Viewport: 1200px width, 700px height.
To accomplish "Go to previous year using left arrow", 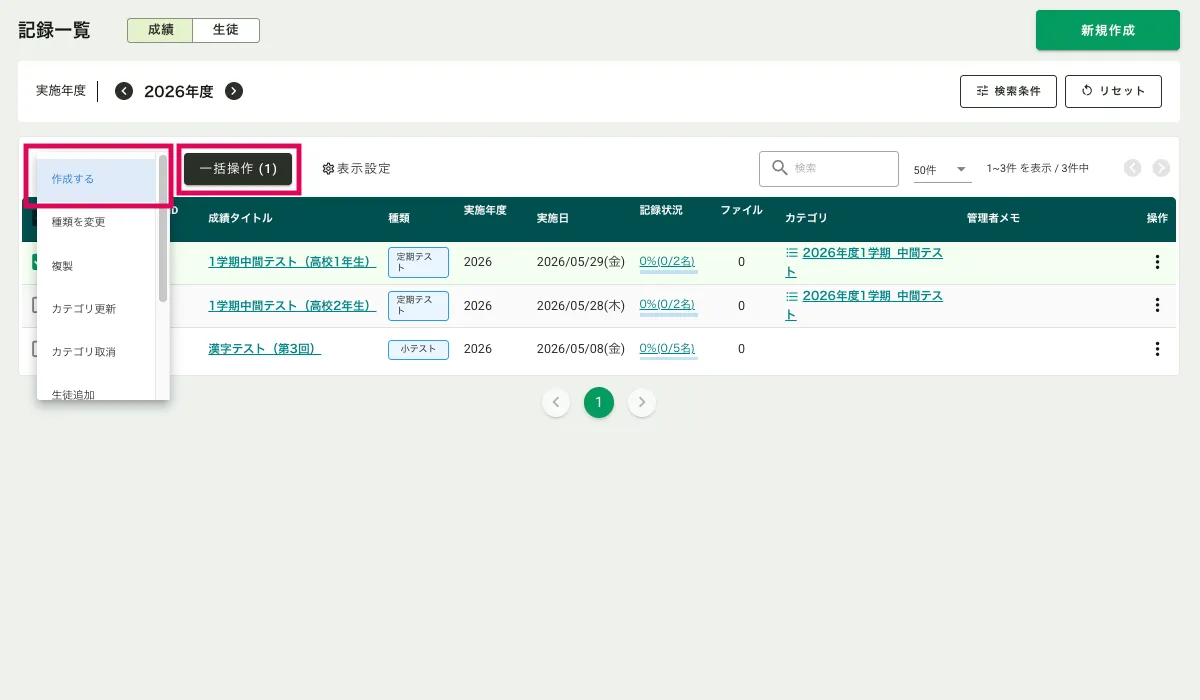I will (124, 91).
